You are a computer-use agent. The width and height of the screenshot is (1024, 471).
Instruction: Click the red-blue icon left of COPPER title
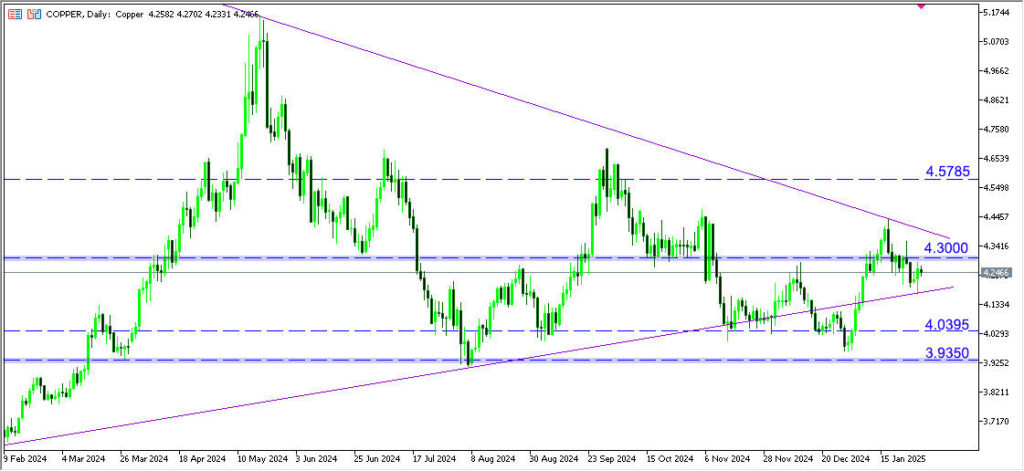click(x=32, y=15)
